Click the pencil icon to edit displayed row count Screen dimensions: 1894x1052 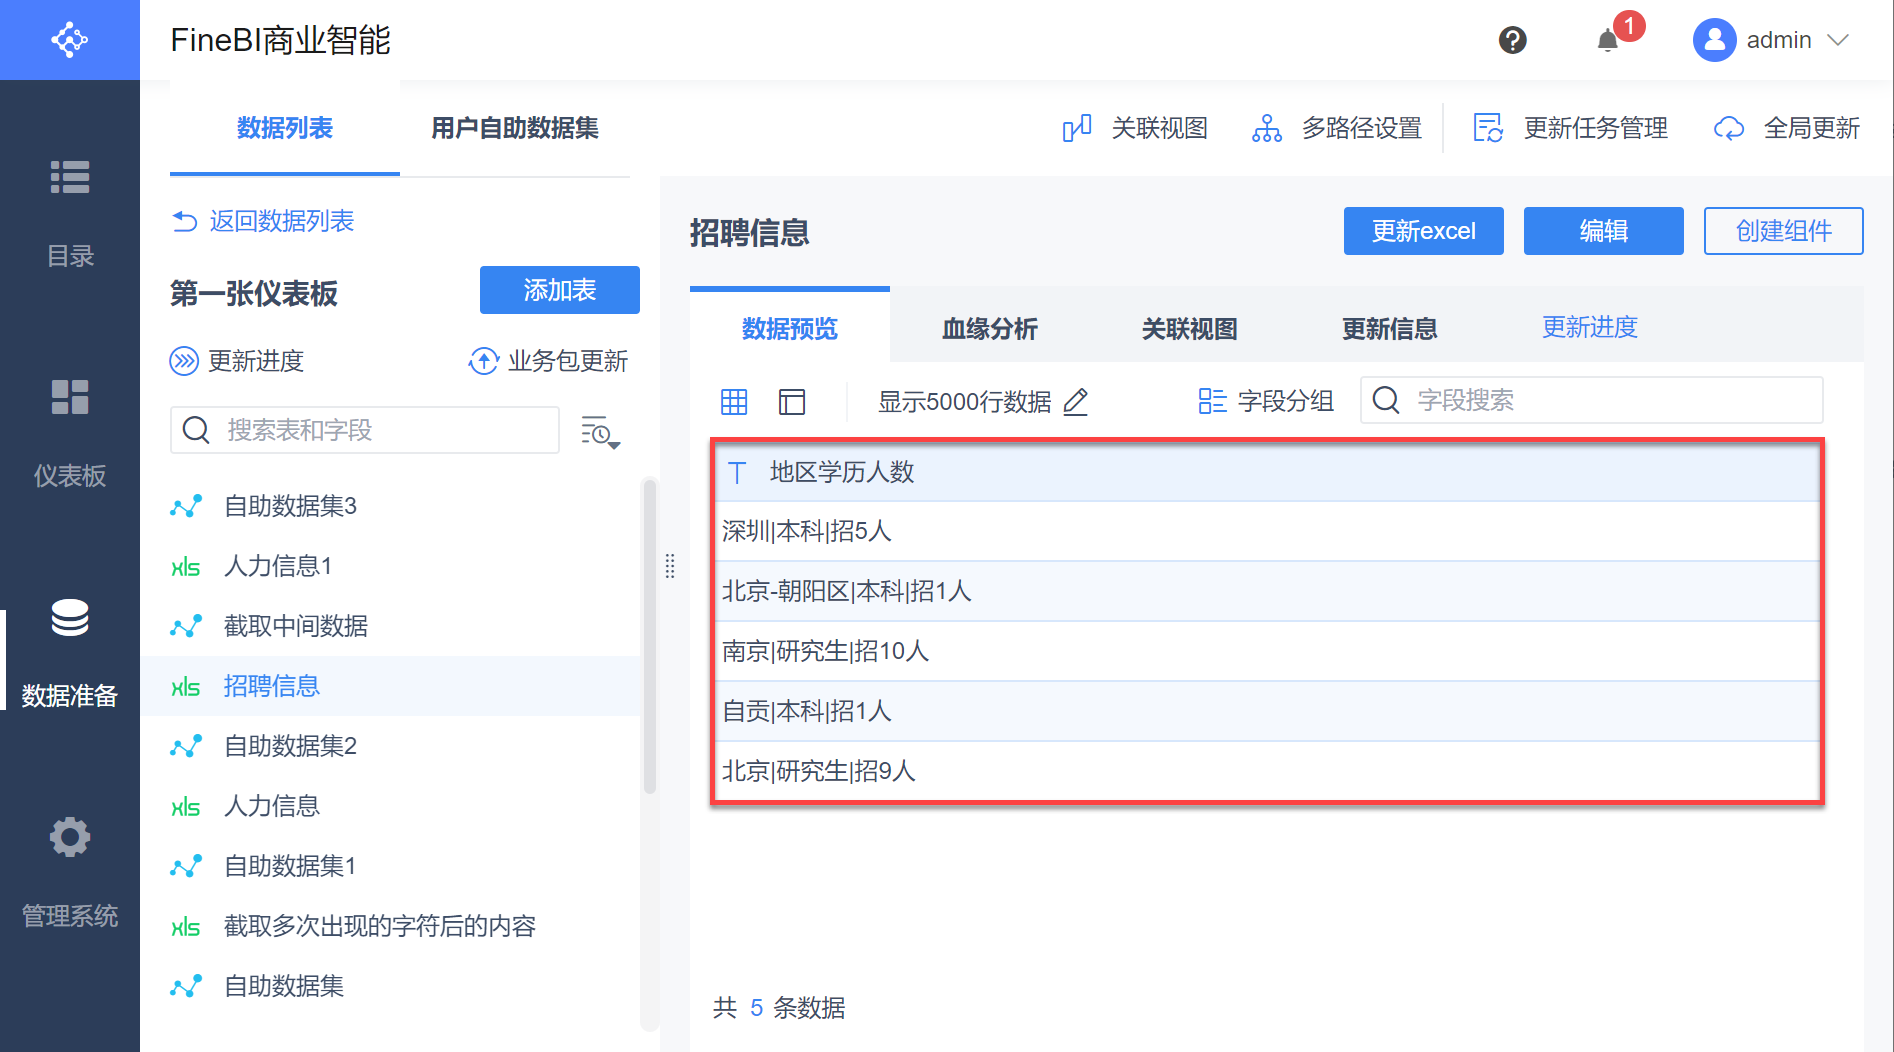click(x=1076, y=402)
